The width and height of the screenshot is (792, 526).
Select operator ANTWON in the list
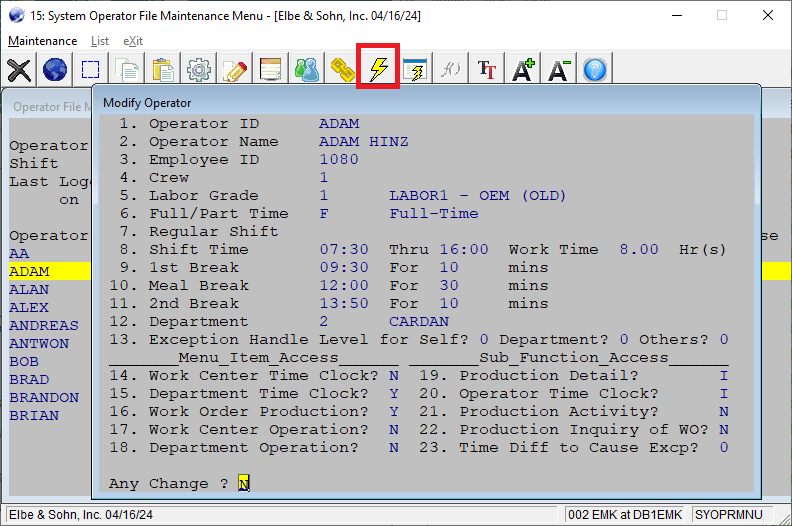(39, 344)
